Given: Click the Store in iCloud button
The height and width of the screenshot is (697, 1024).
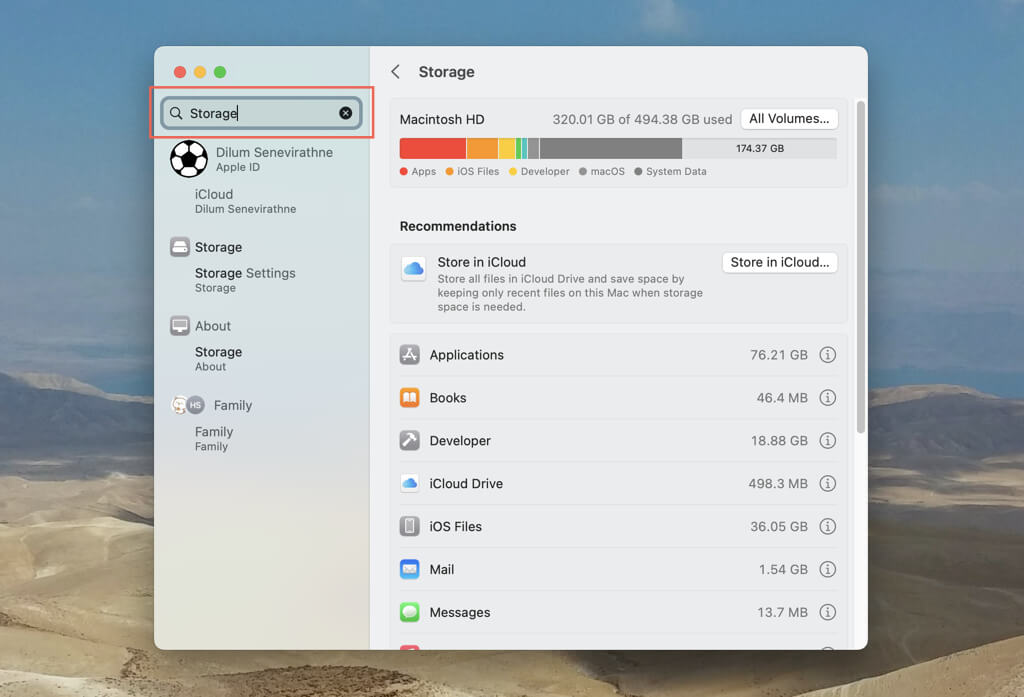Looking at the screenshot, I should click(x=780, y=263).
